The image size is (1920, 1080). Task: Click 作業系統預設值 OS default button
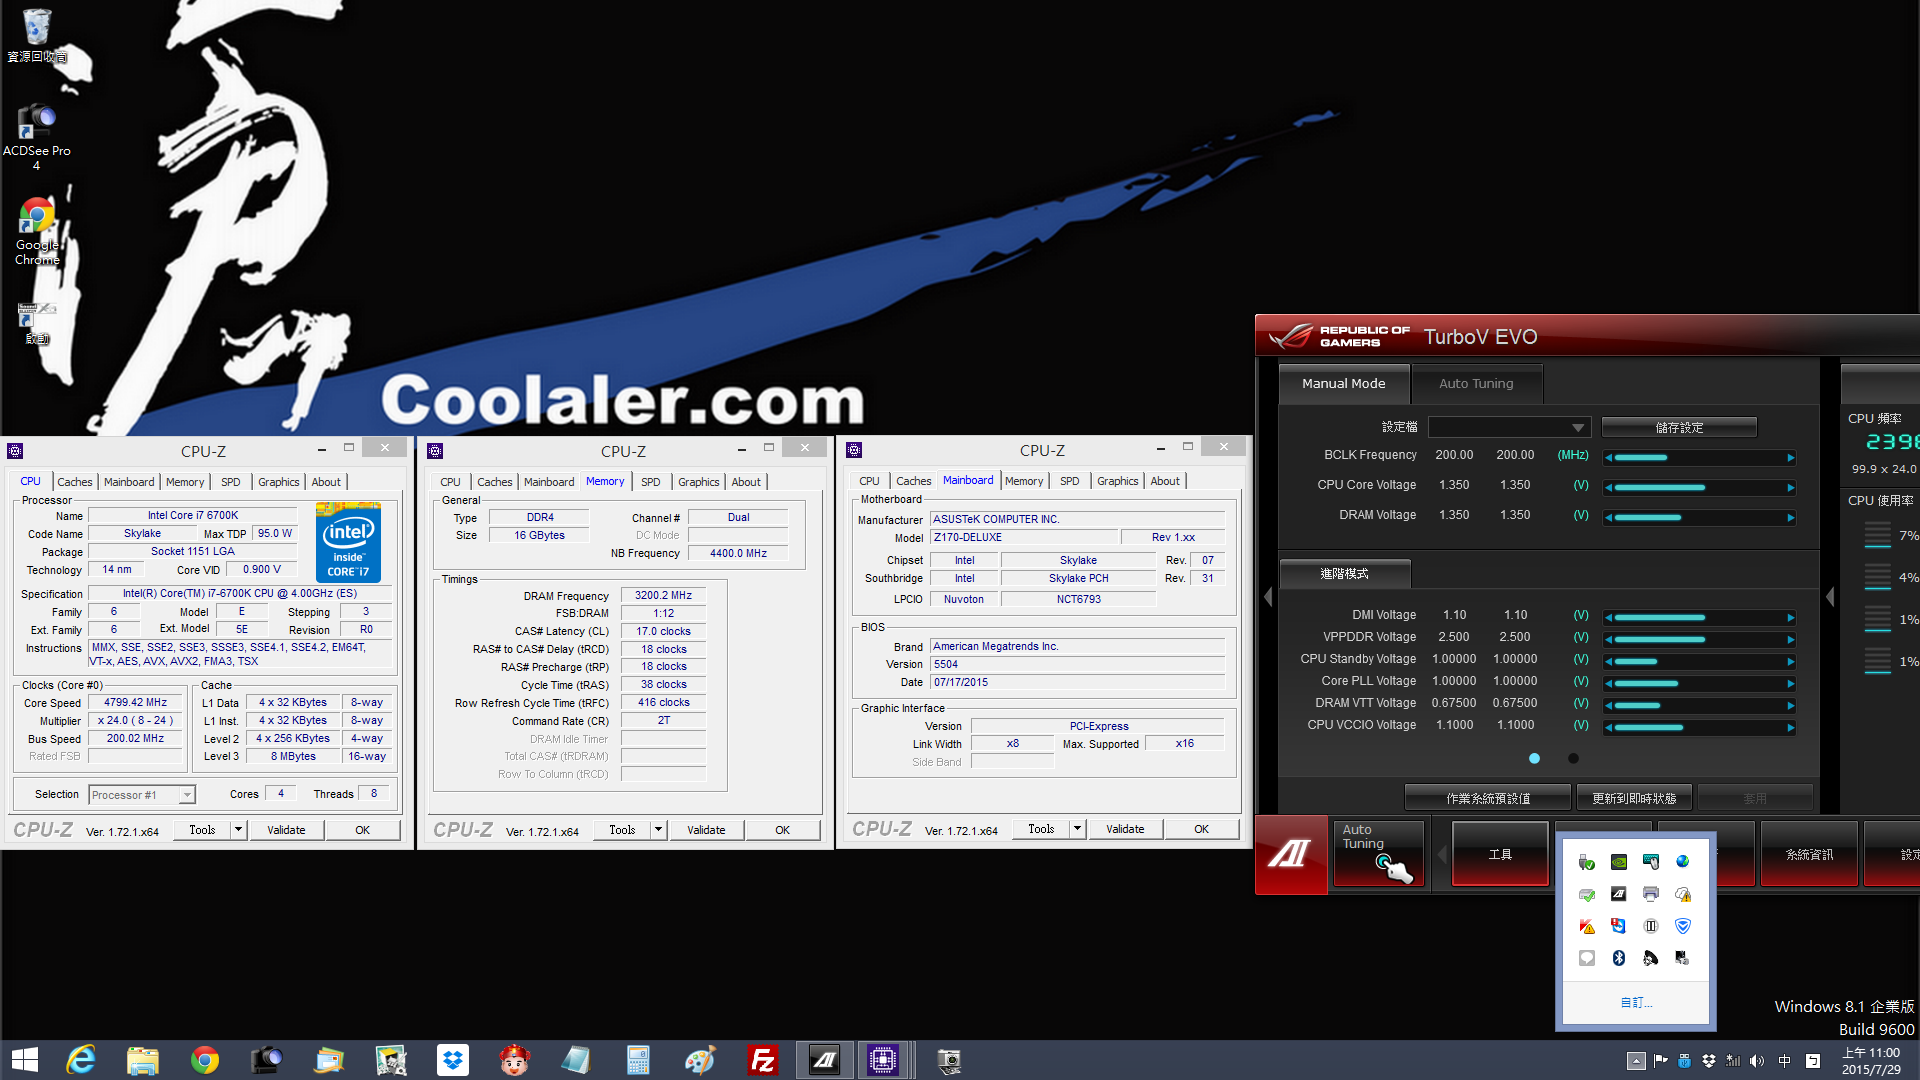(1488, 798)
